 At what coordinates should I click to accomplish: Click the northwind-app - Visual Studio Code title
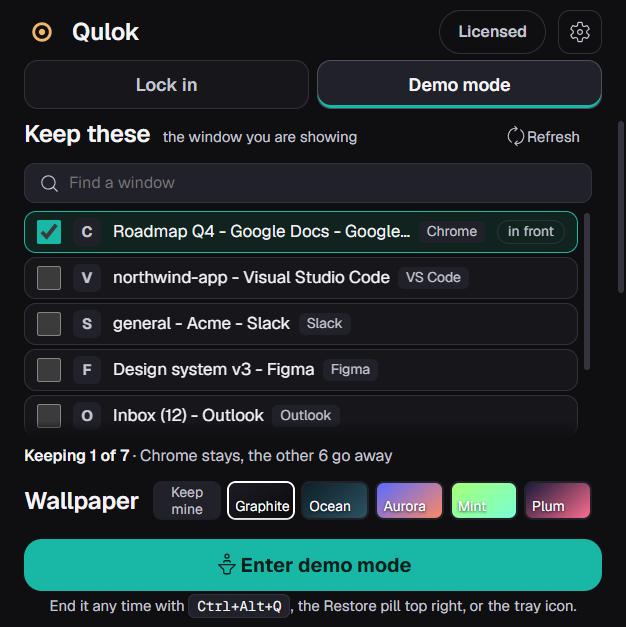[251, 278]
